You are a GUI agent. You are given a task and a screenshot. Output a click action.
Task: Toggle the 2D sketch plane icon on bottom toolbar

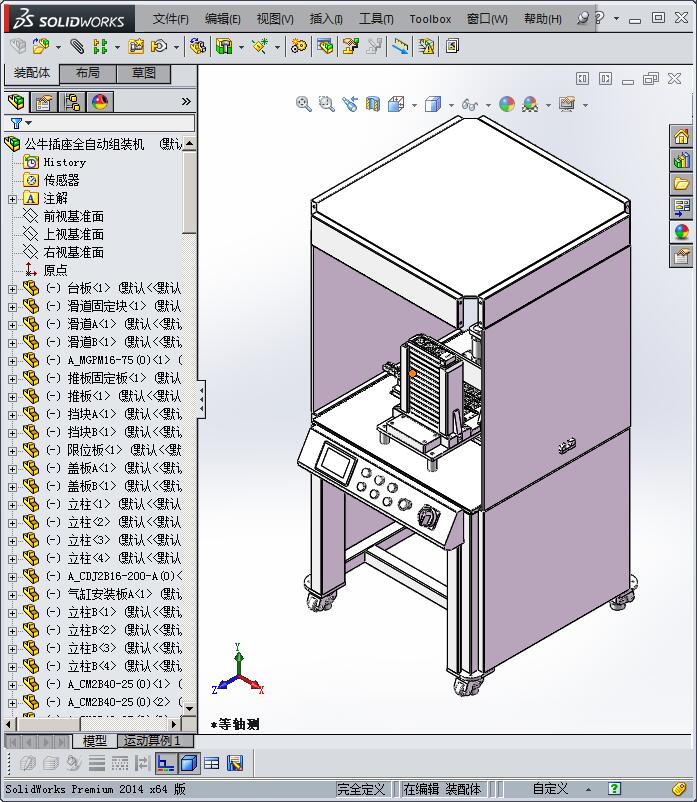165,764
